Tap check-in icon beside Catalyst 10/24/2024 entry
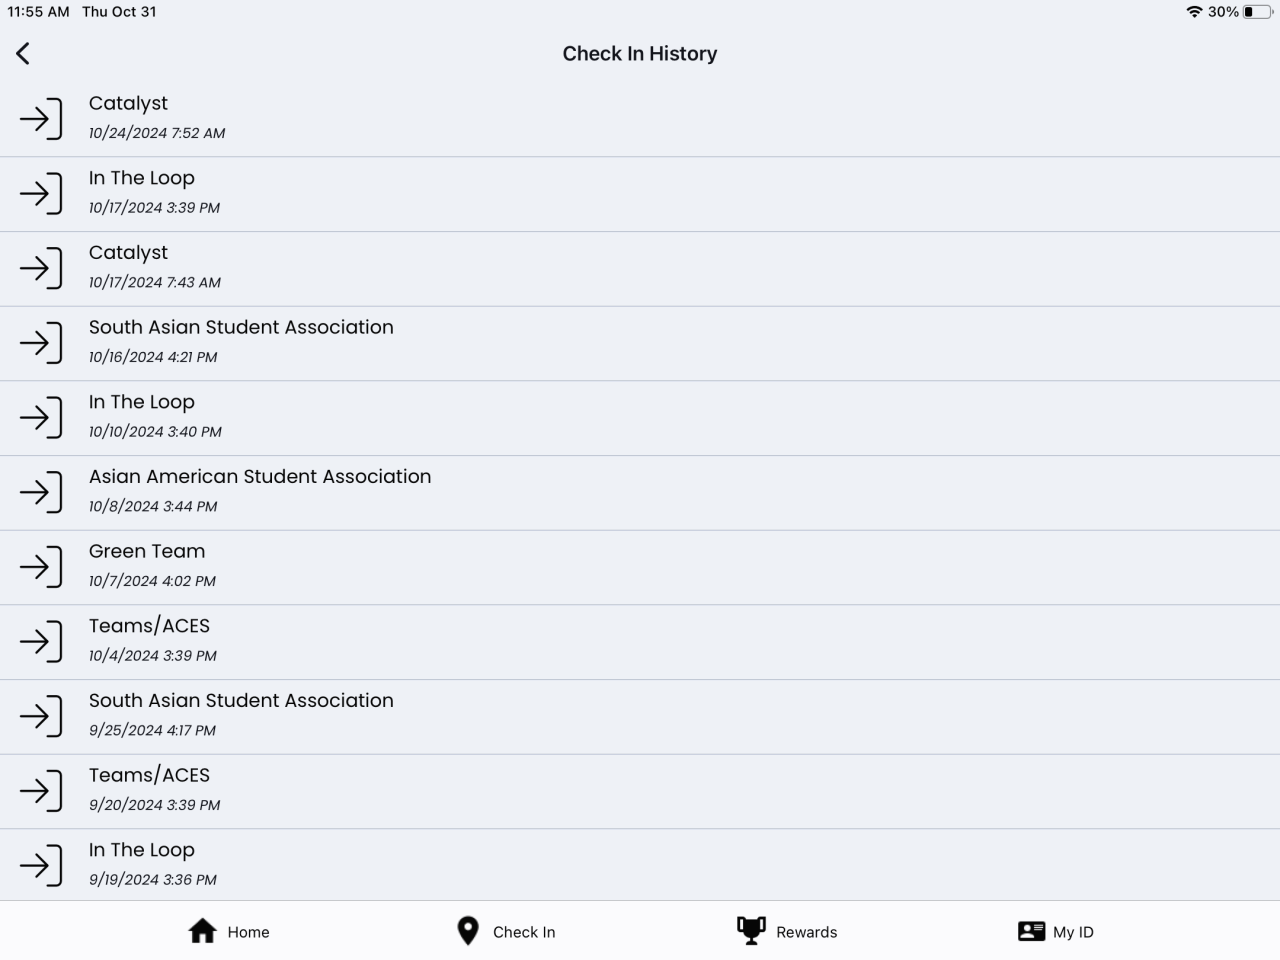 pyautogui.click(x=41, y=119)
